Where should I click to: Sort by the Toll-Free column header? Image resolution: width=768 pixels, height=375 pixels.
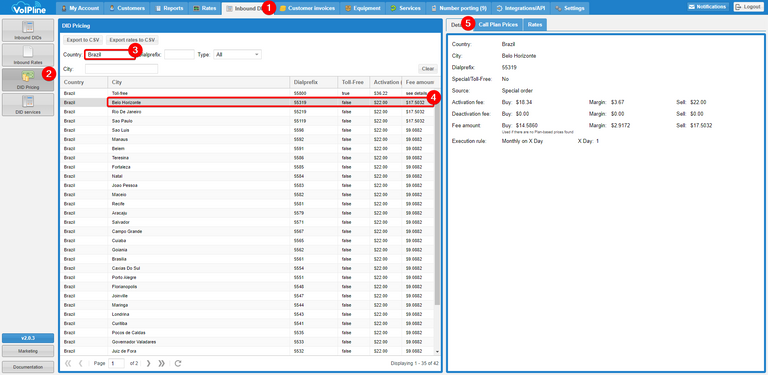tap(354, 82)
